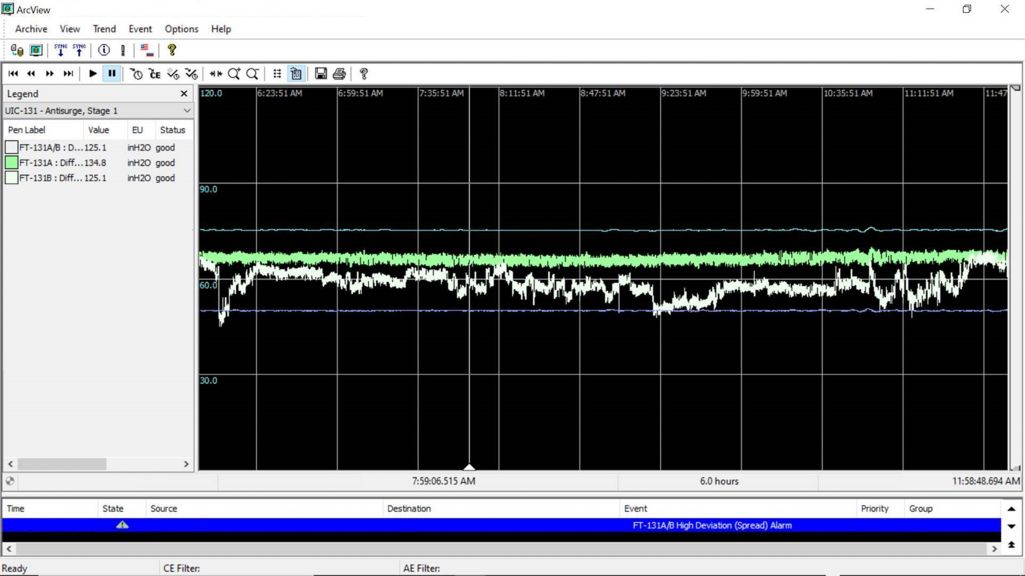Click the archive connection icon in top toolbar
This screenshot has width=1025, height=576.
click(17, 50)
